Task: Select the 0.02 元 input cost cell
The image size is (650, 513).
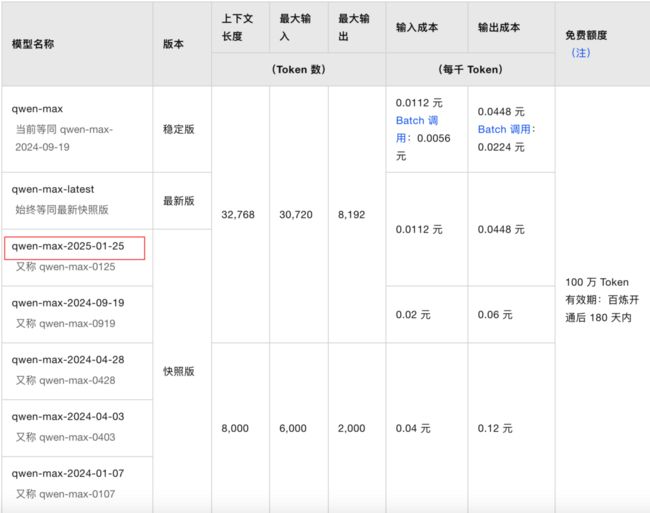Action: (x=413, y=315)
